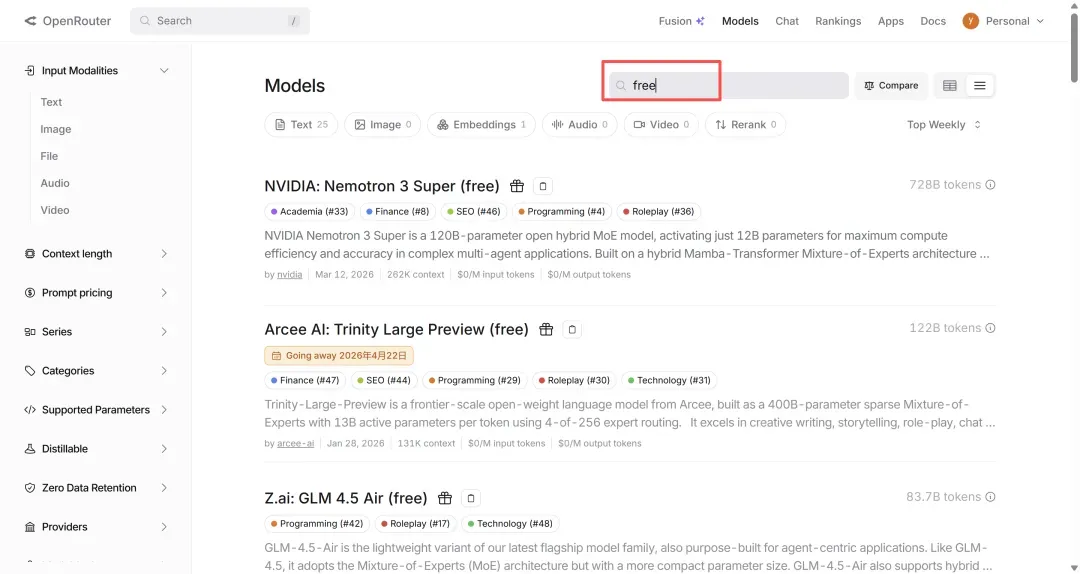This screenshot has height=574, width=1080.
Task: Select the Audio 0 output tab
Action: (x=579, y=125)
